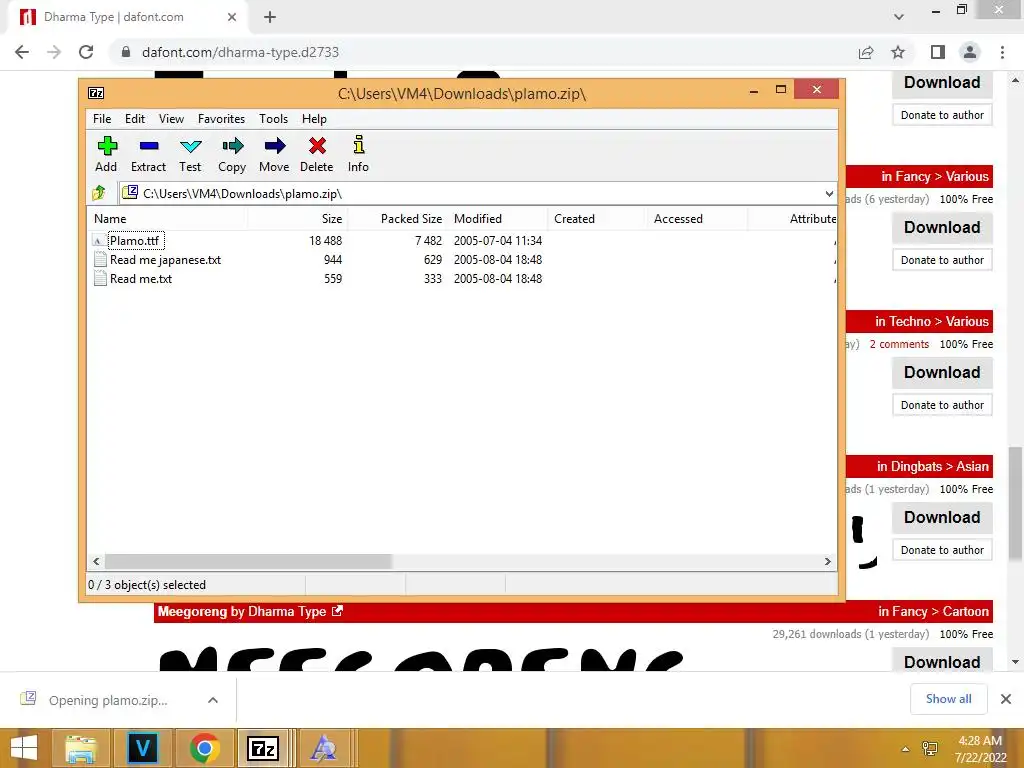Expand the plamo.zip download options chevron

click(x=213, y=700)
